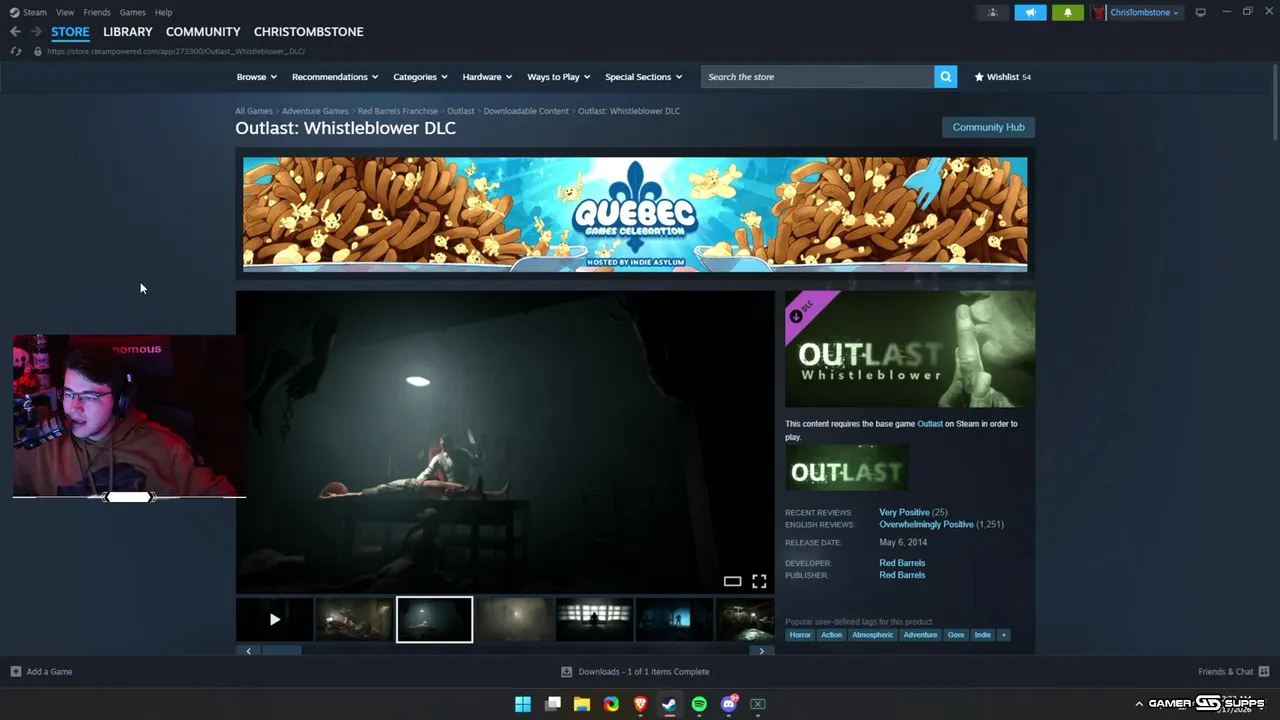Go forward with the Steam navigation arrow
Viewport: 1280px width, 720px height.
(x=36, y=32)
